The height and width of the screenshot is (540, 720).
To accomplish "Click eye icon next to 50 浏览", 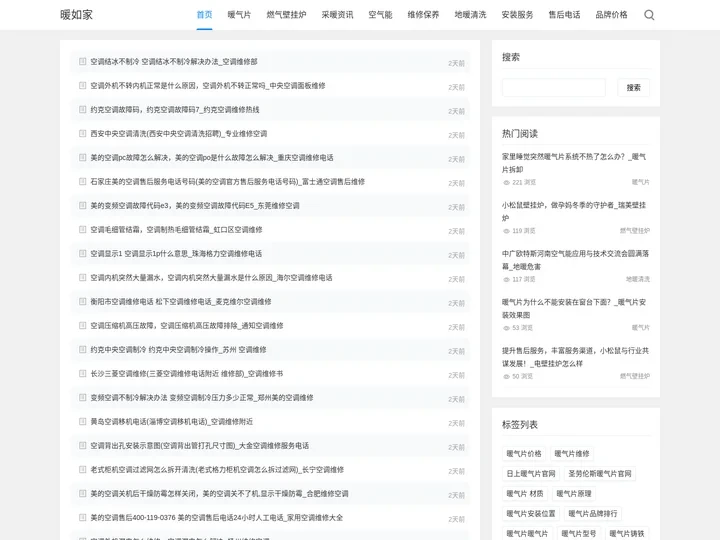I will point(506,377).
